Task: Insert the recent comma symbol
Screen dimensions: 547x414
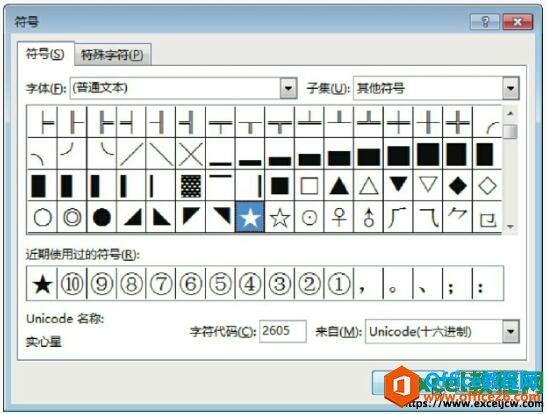Action: pyautogui.click(x=368, y=284)
